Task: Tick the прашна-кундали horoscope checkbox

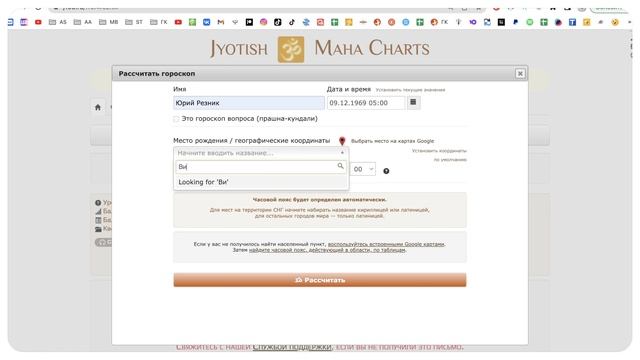Action: [176, 119]
